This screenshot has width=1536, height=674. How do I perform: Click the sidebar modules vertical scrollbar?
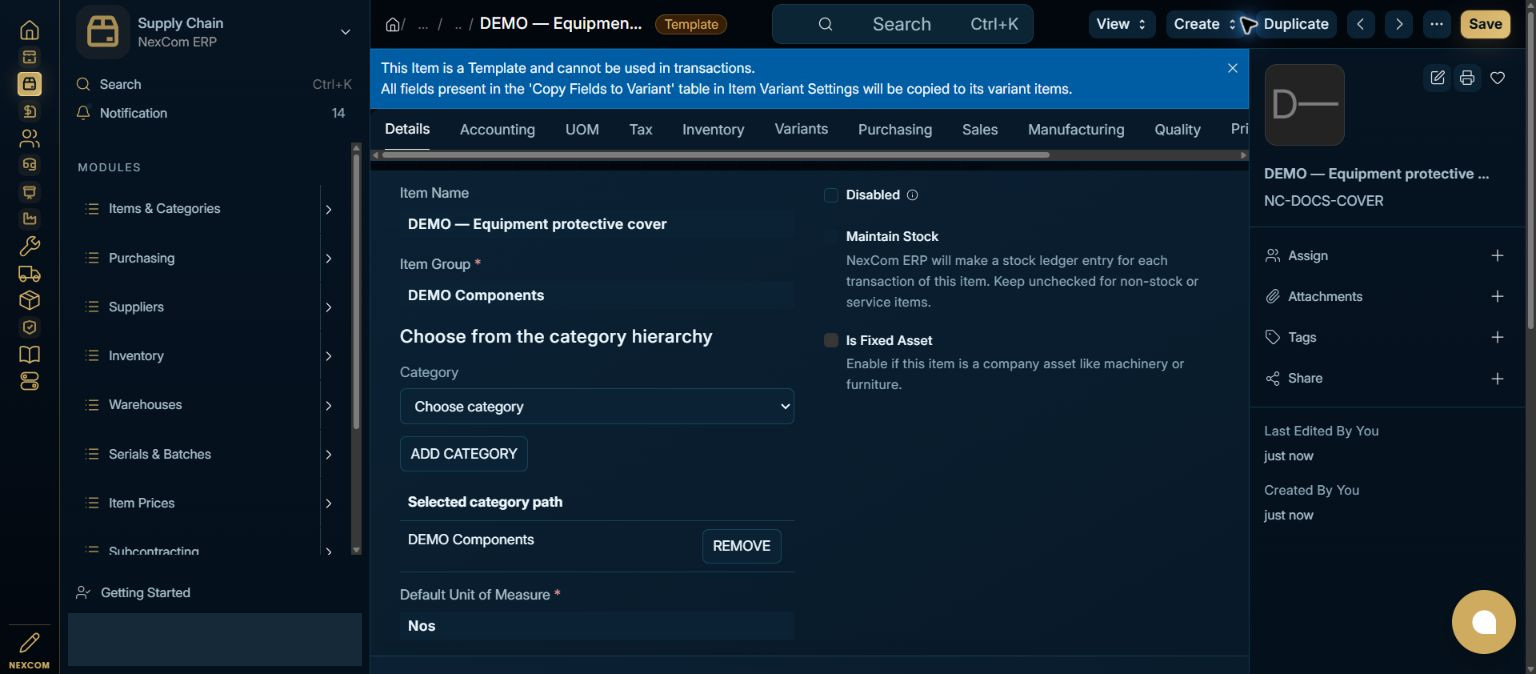(x=356, y=290)
